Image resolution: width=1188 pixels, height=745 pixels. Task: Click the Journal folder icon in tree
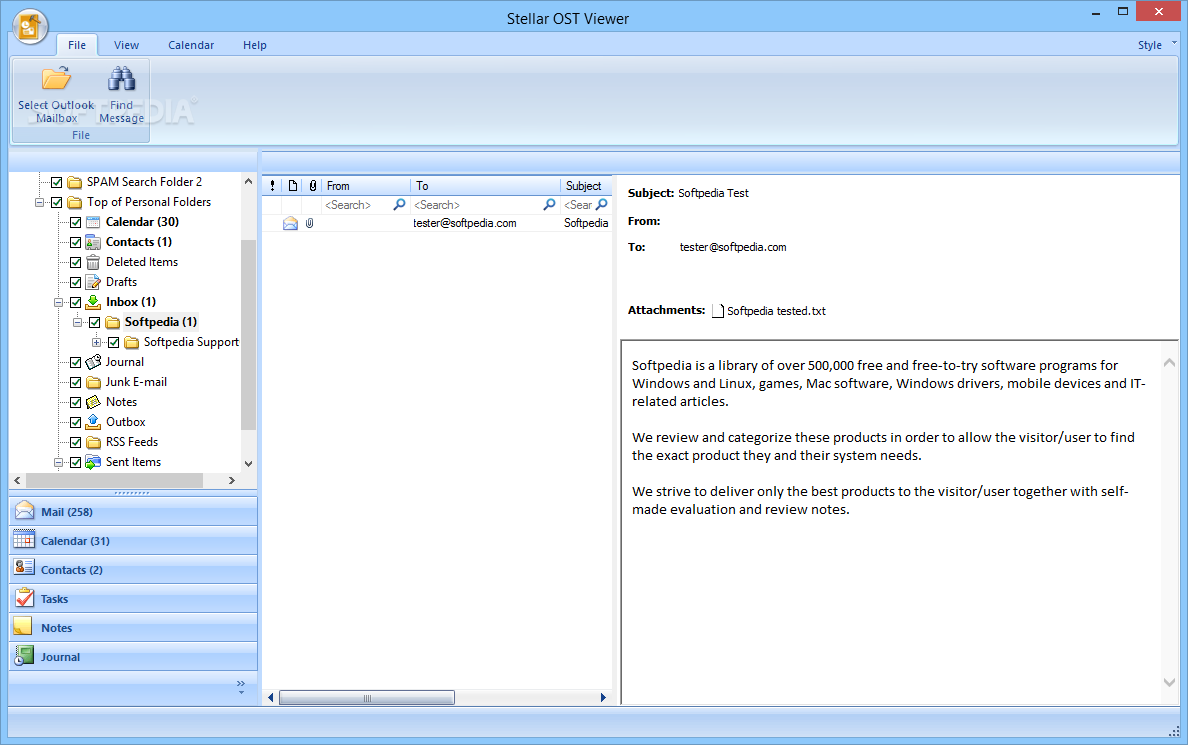point(93,362)
